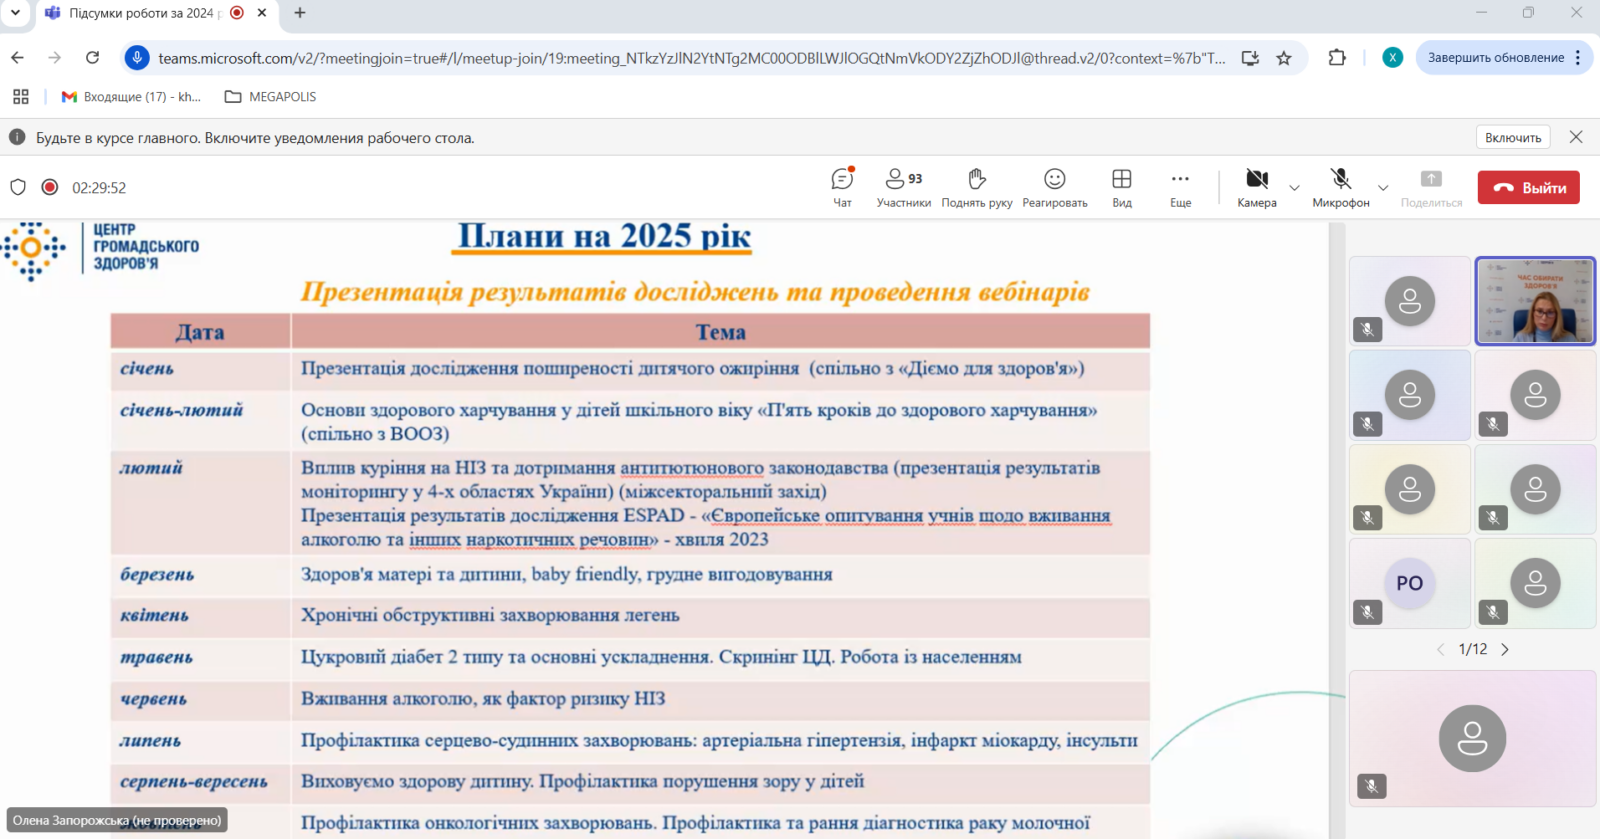
Task: Open the tab search dropdown
Action: (15, 13)
